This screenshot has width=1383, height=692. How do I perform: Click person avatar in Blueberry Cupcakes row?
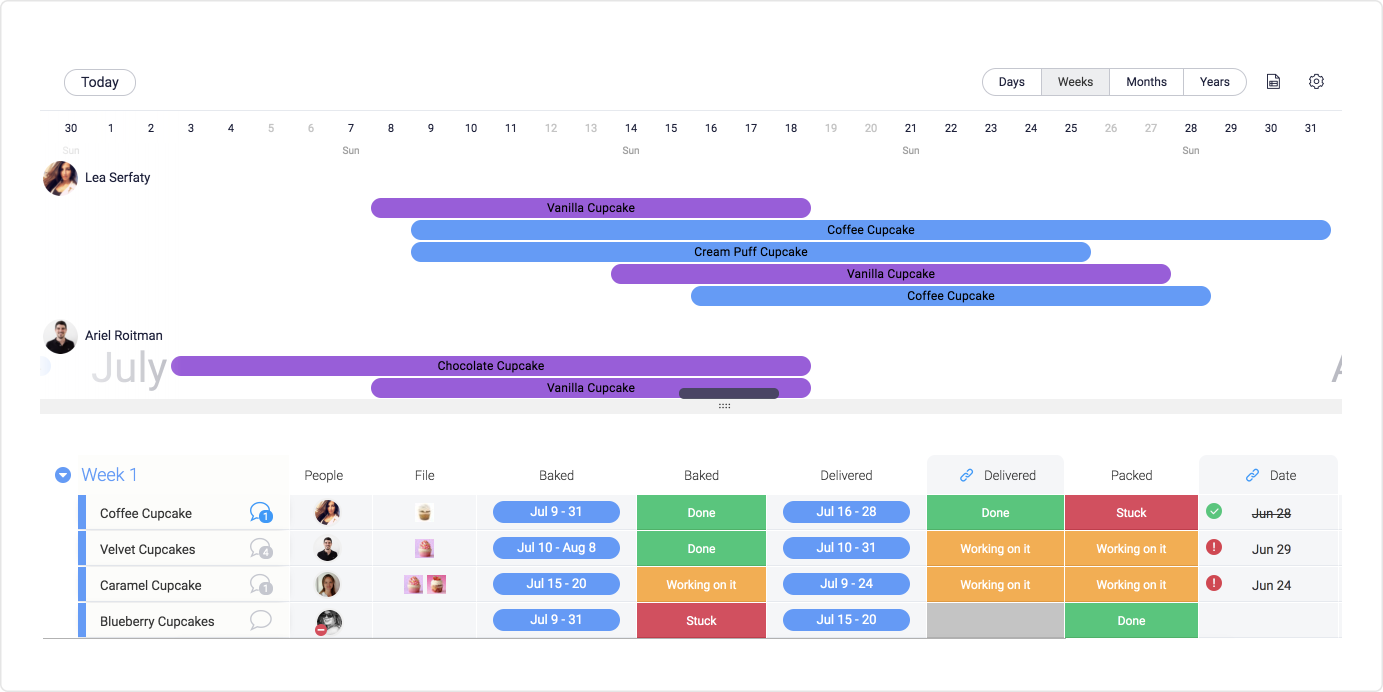(328, 622)
